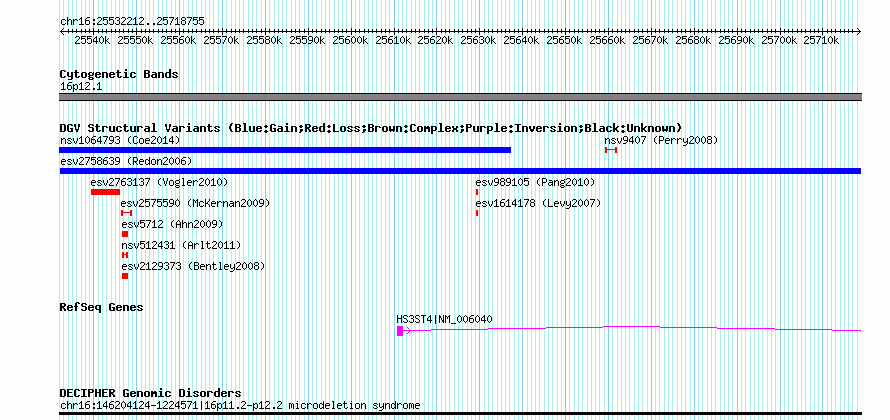Select the esv2575590 (McKernan2009) red variant glyph
The height and width of the screenshot is (420, 890).
(x=127, y=213)
